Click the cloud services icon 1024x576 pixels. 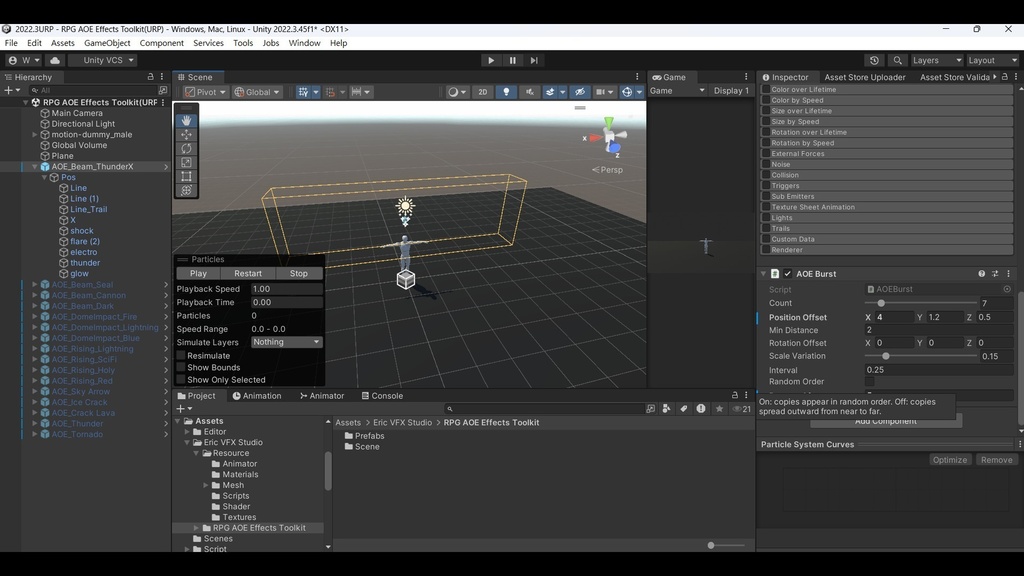[55, 60]
